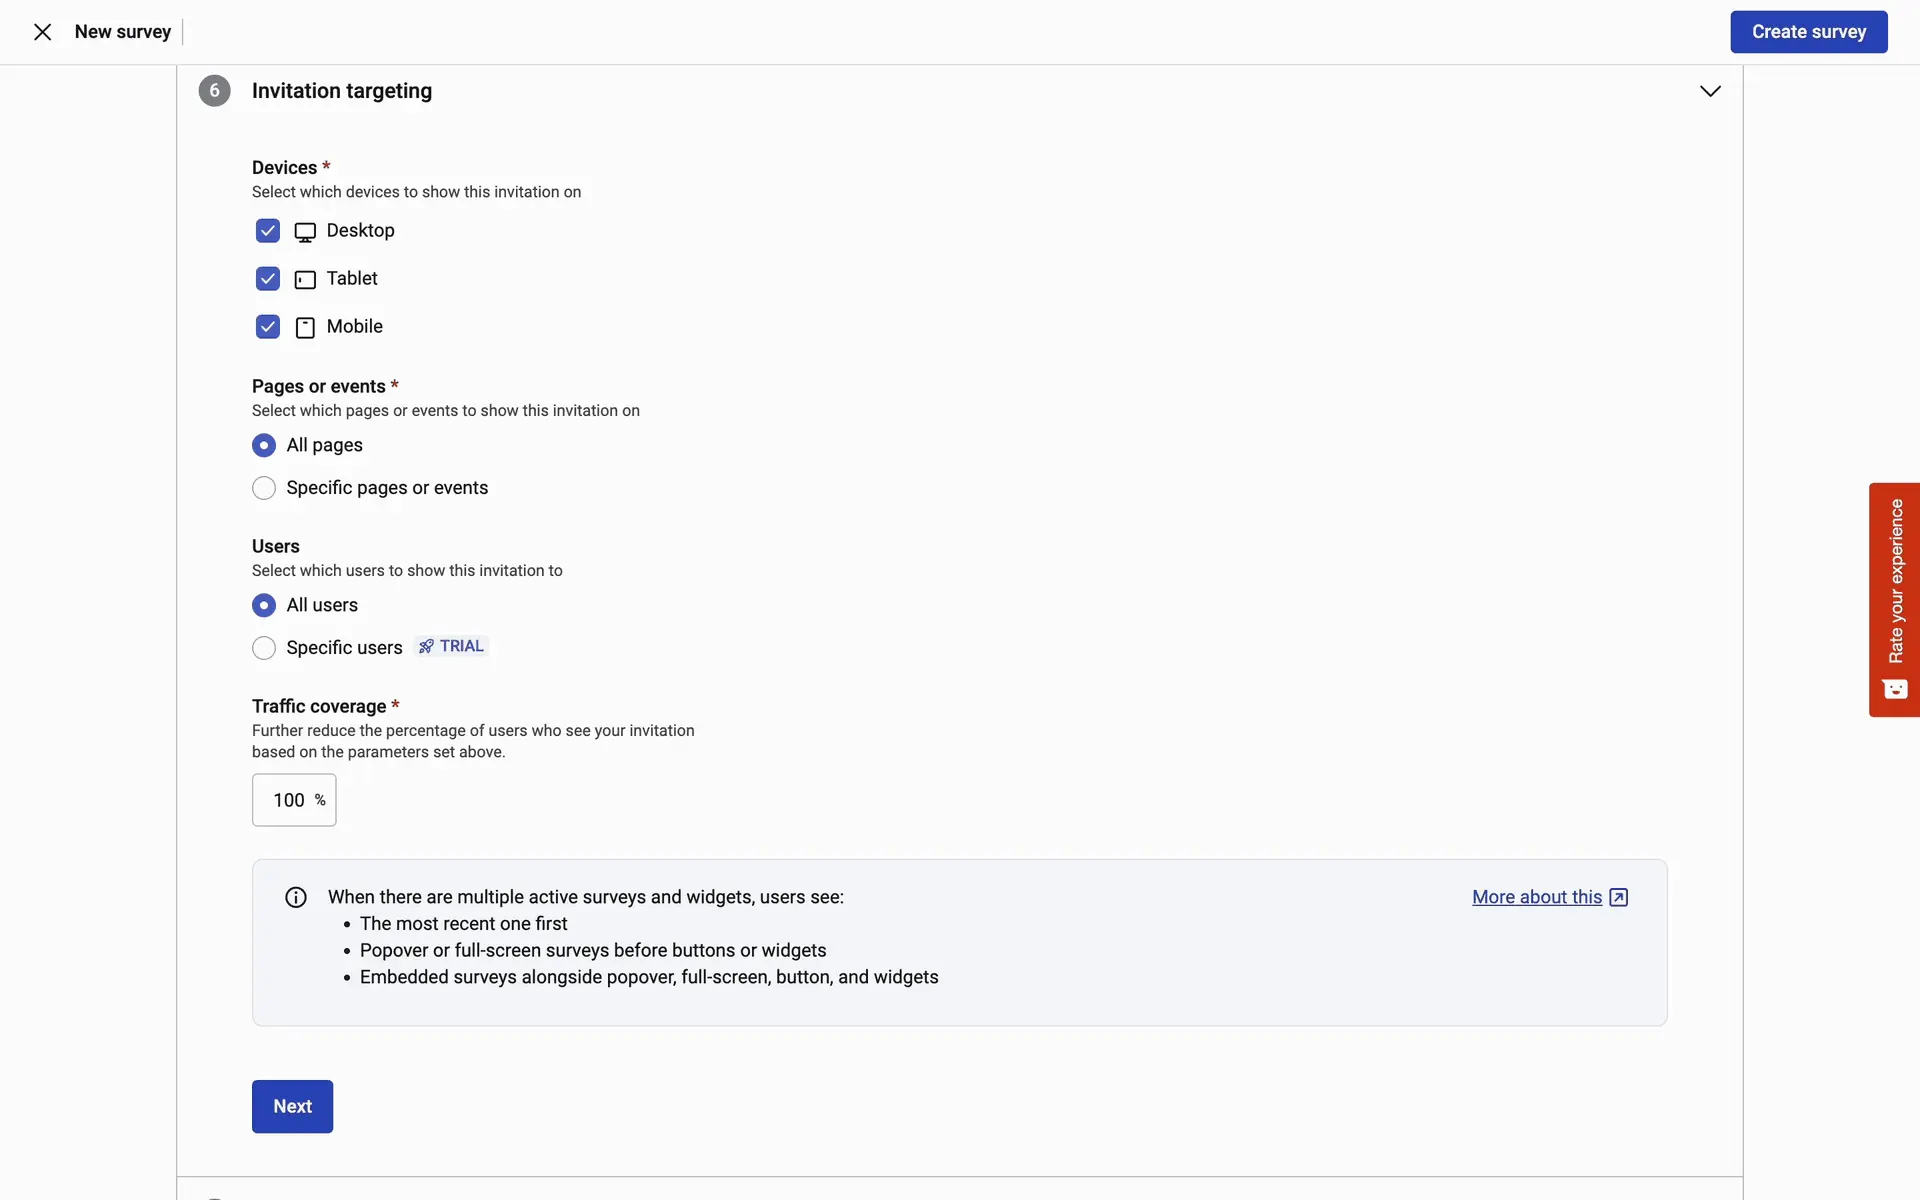The width and height of the screenshot is (1920, 1200).
Task: Select Specific pages or events option
Action: coord(264,488)
